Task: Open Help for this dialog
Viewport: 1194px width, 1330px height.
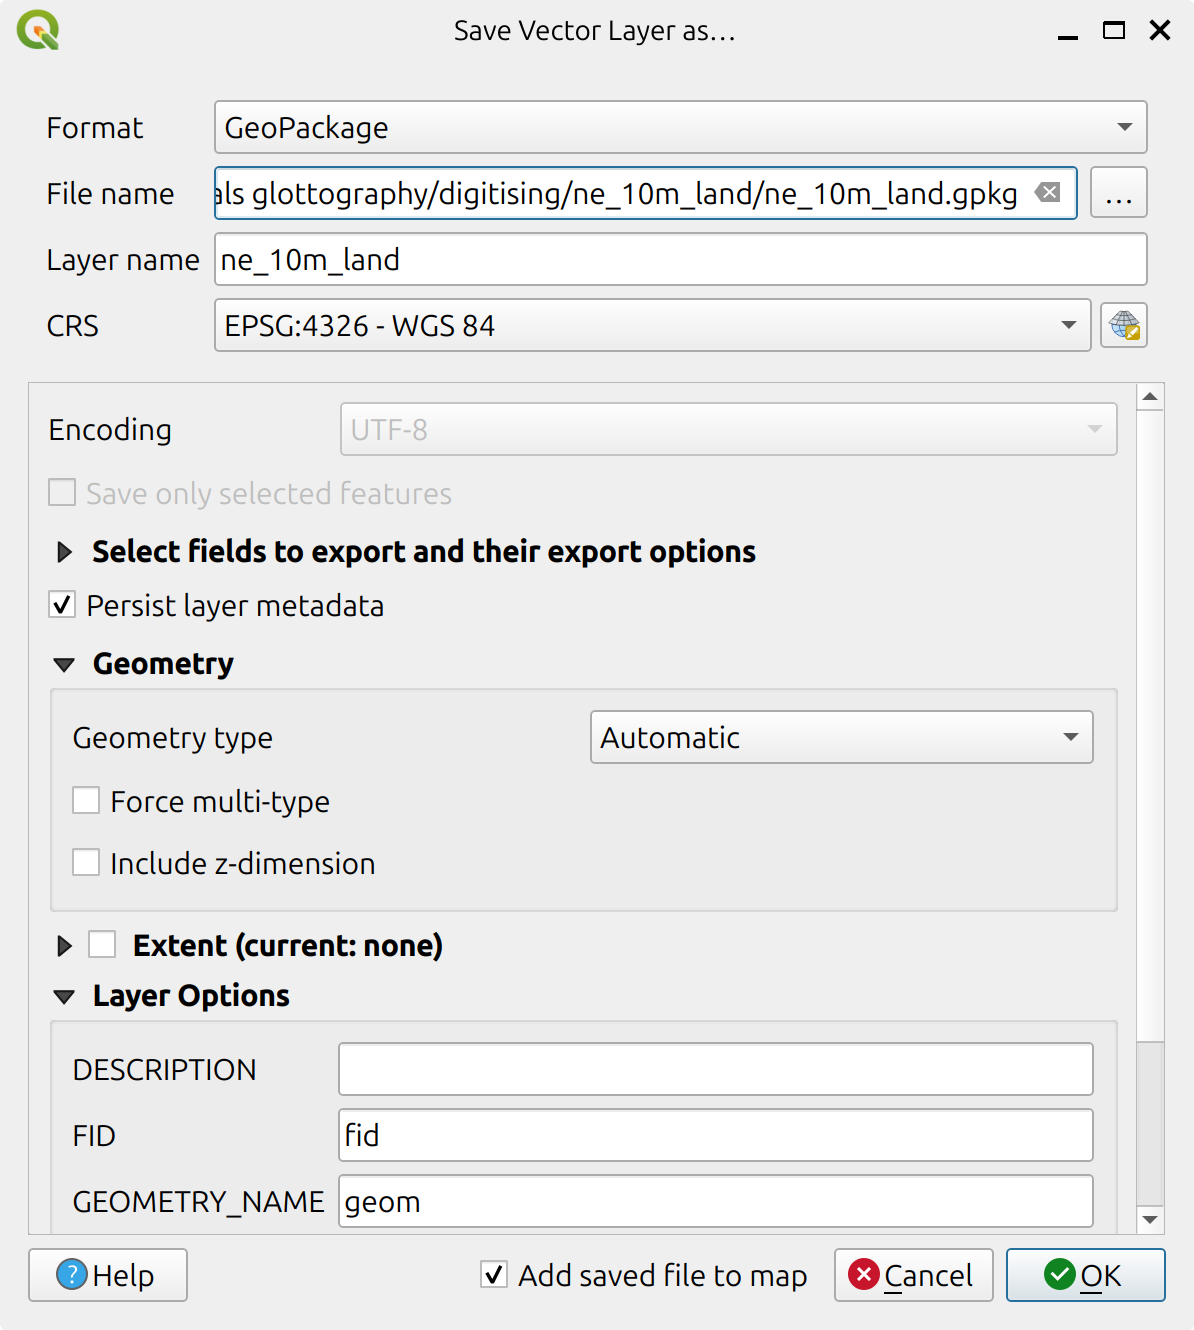Action: tap(108, 1275)
